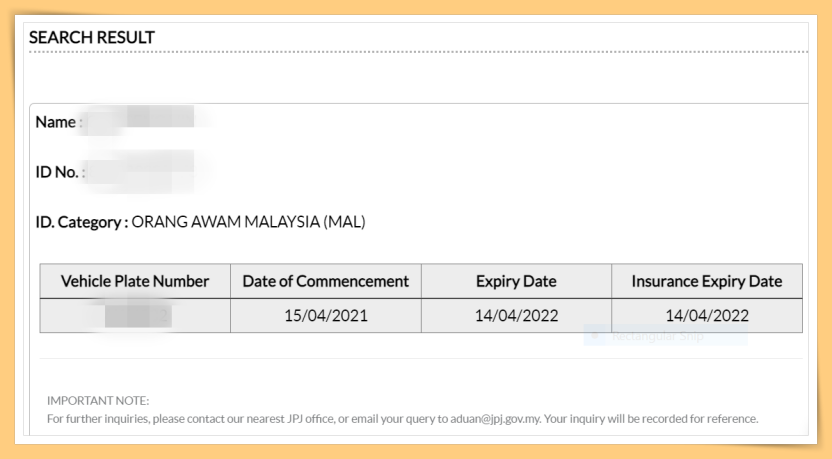This screenshot has height=459, width=832.
Task: Click the ID No. field label
Action: click(x=59, y=172)
